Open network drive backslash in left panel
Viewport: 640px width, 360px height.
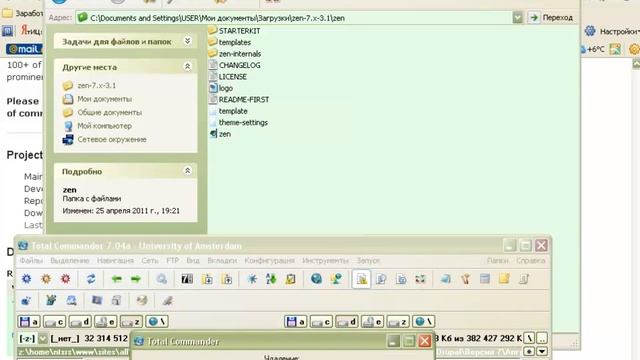[157, 322]
